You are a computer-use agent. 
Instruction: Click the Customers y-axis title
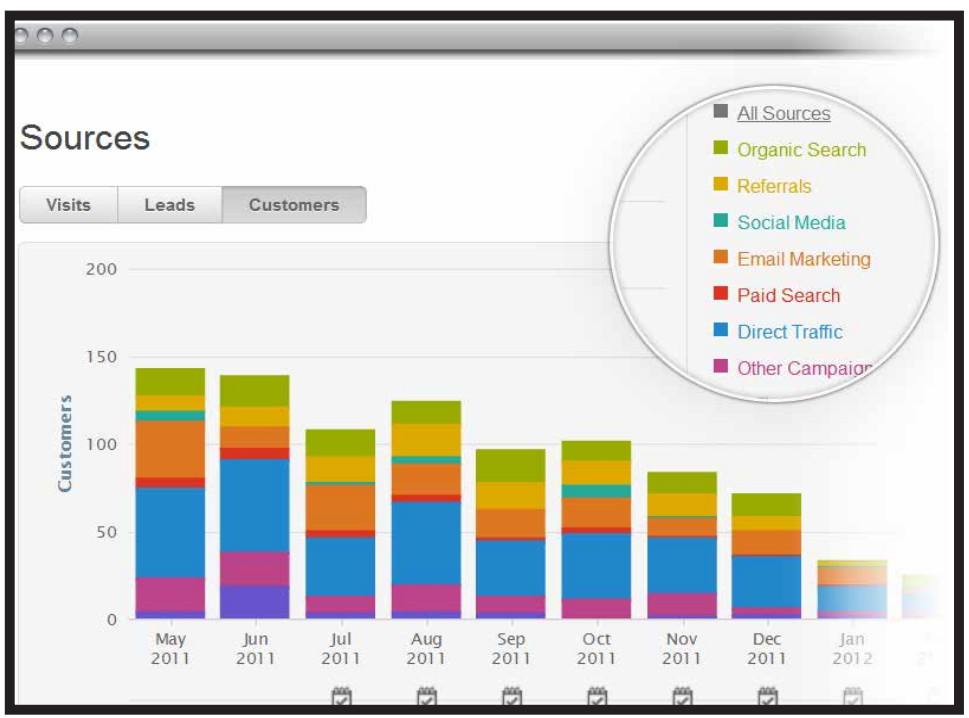tap(64, 444)
